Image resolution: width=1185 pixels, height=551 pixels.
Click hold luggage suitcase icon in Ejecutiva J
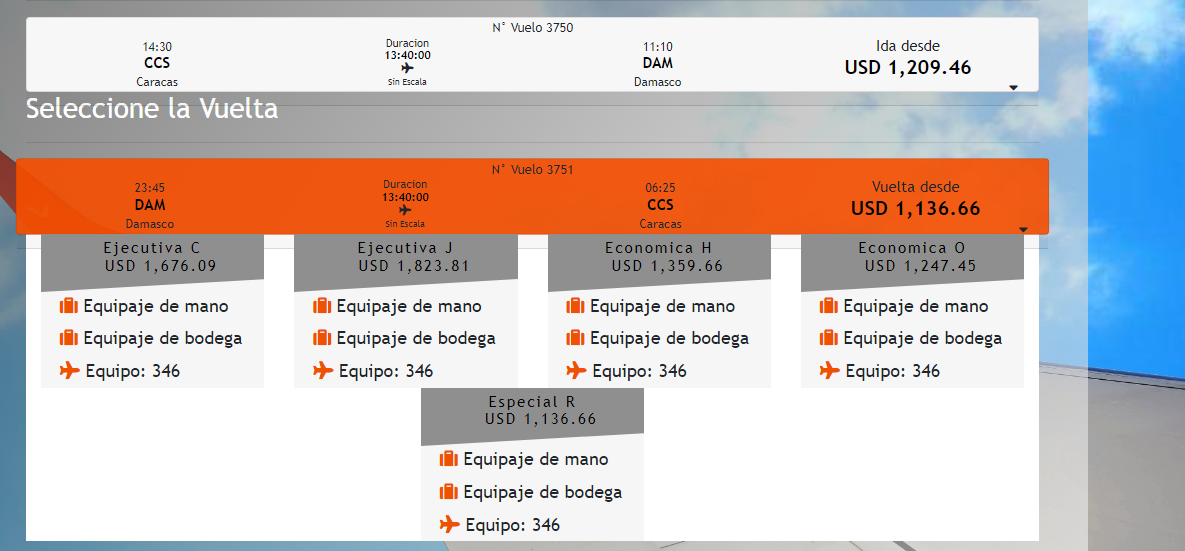tap(322, 338)
